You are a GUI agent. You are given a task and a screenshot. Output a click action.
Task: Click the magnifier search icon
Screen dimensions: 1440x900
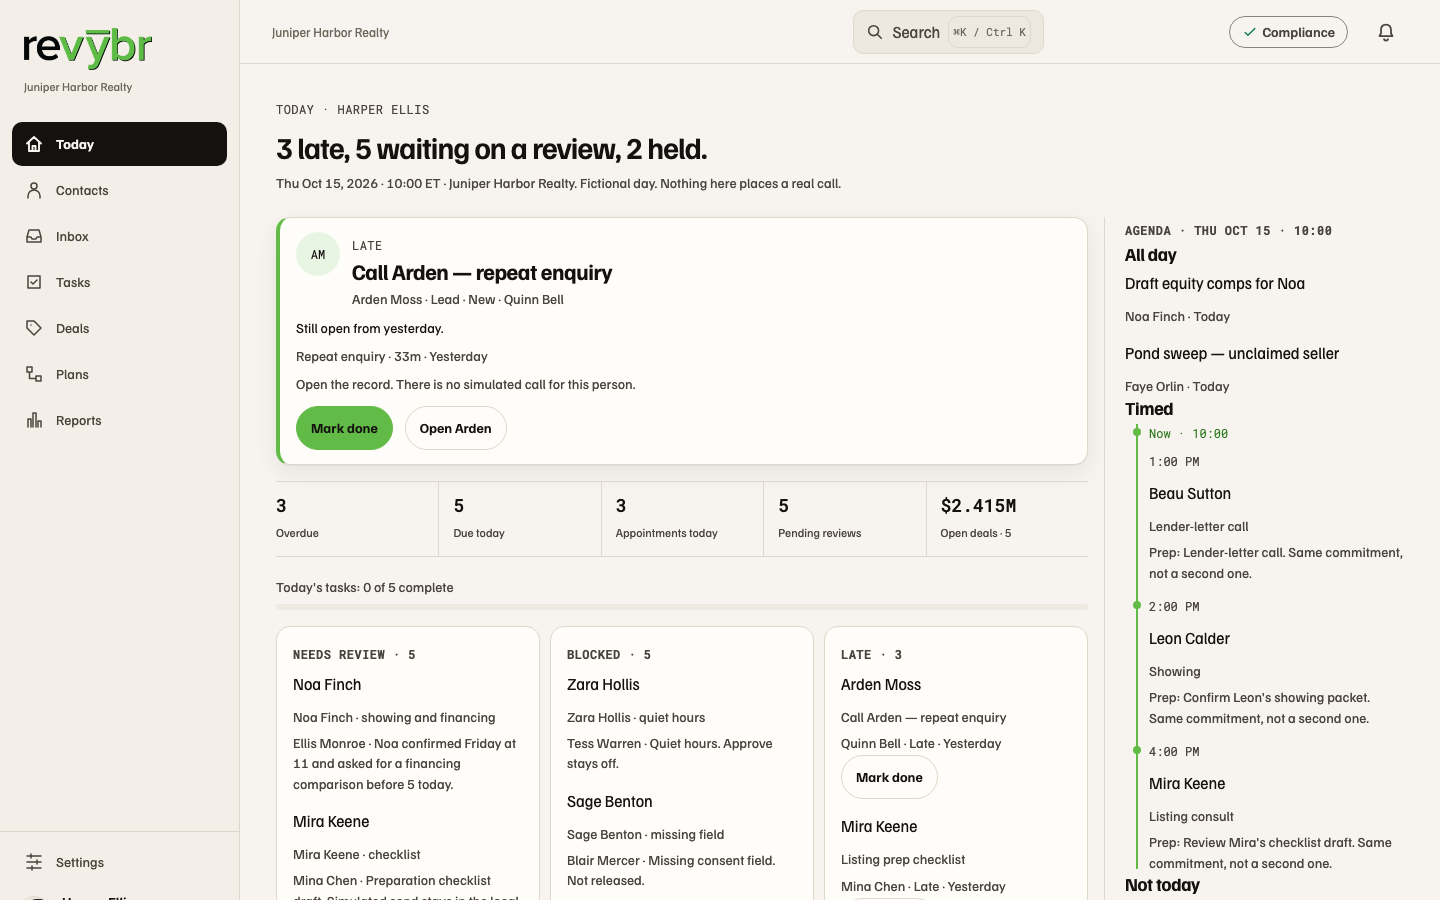[875, 32]
